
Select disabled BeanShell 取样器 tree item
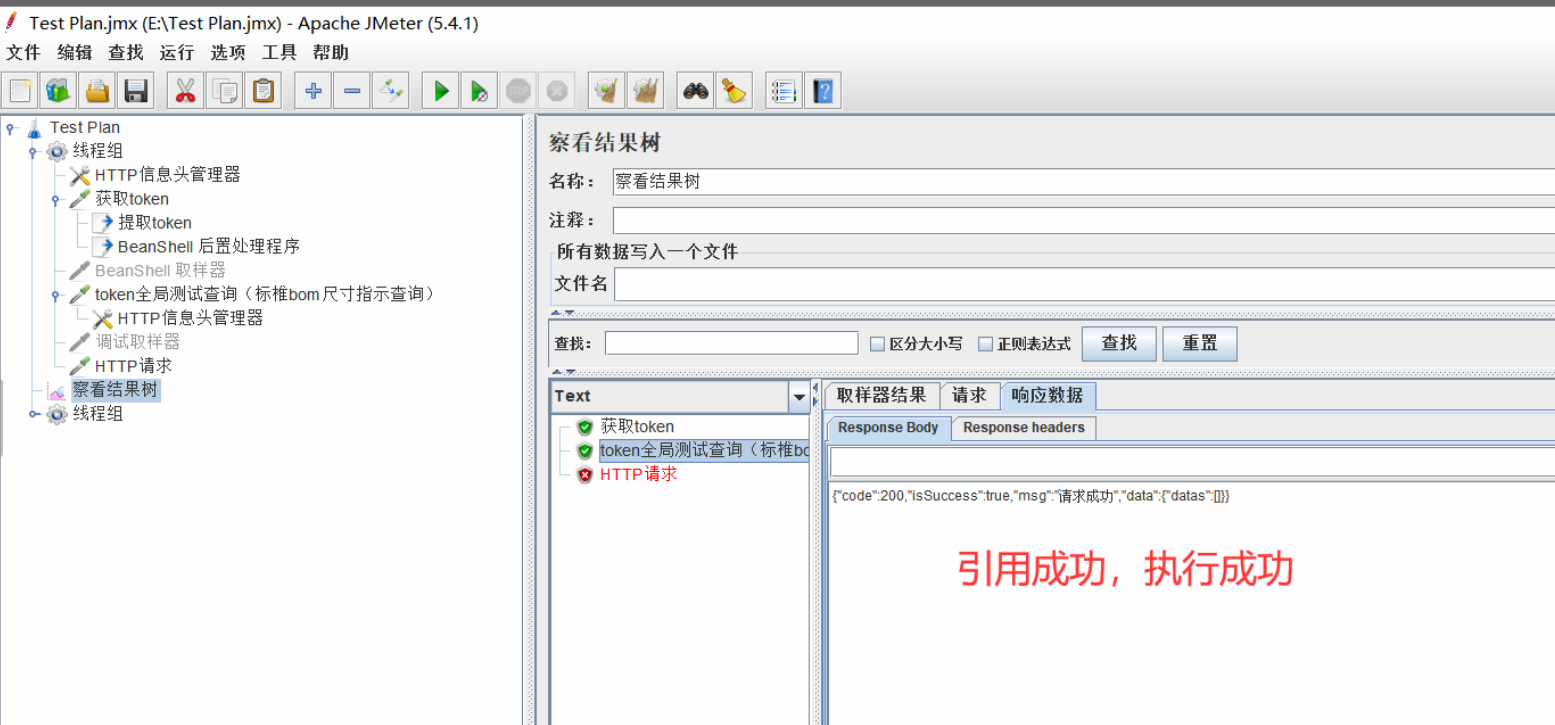pyautogui.click(x=160, y=270)
